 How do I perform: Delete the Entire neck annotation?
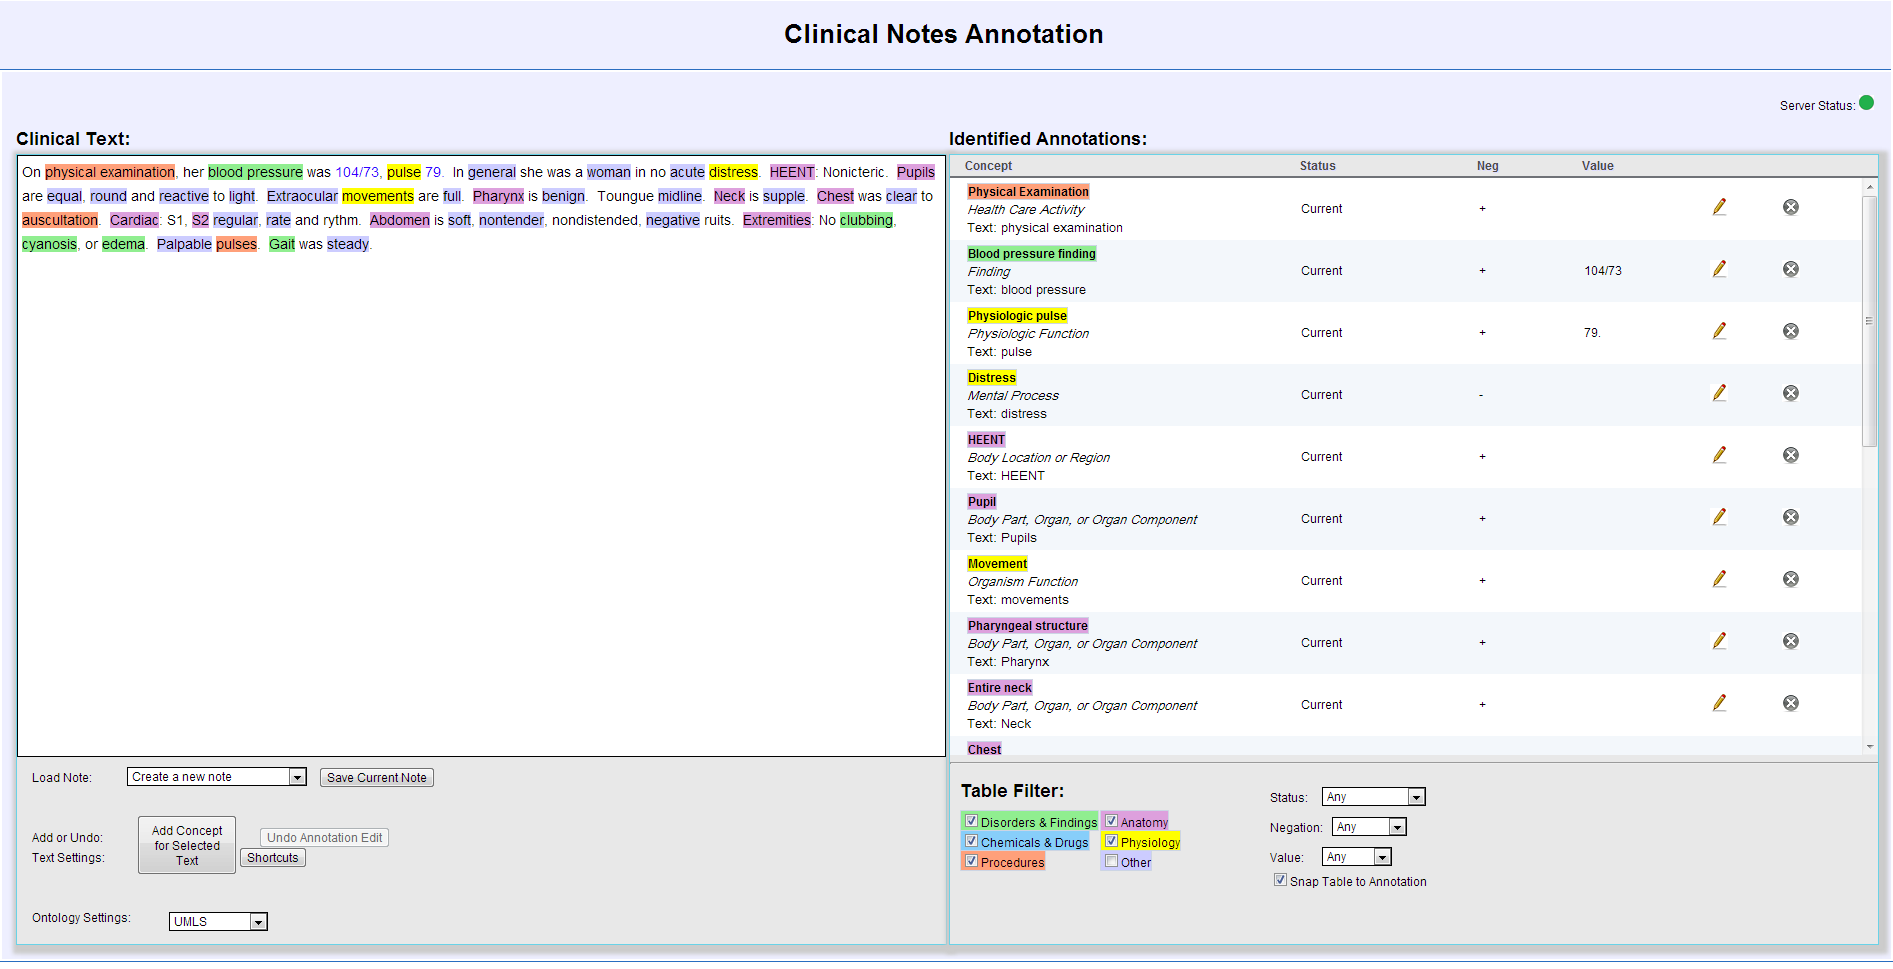pos(1790,703)
